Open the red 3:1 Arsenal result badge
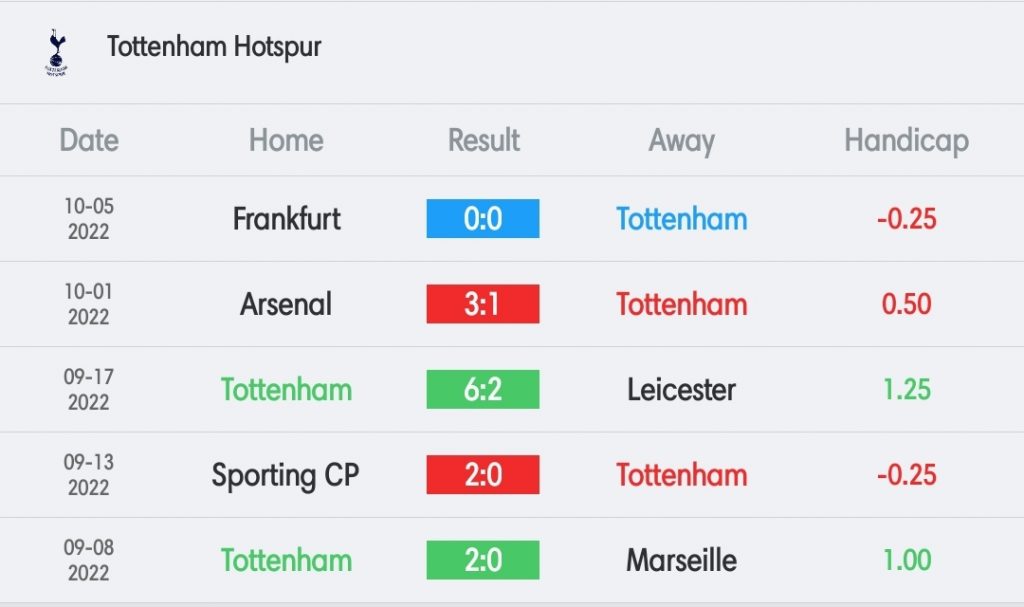 (x=483, y=304)
